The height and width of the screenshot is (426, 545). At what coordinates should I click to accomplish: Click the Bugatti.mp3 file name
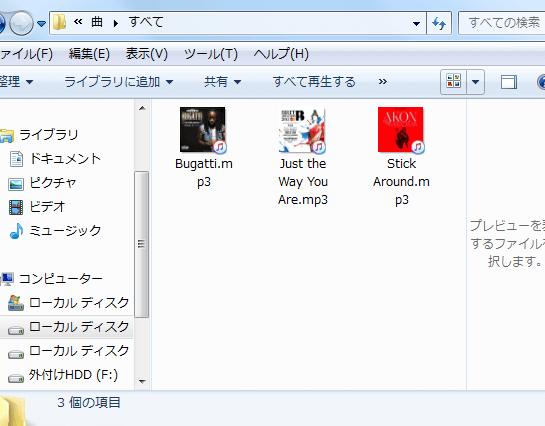click(x=204, y=173)
